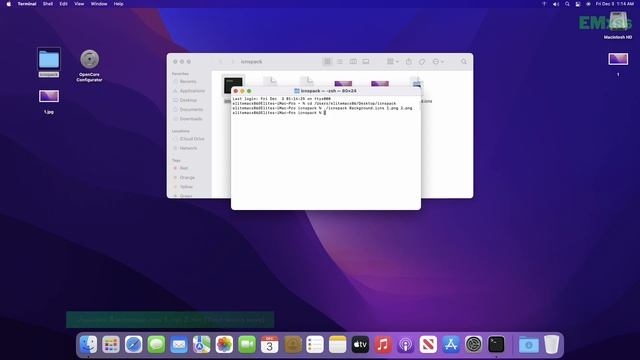Image resolution: width=640 pixels, height=360 pixels.
Task: Open App Store from the Dock
Action: [x=451, y=344]
